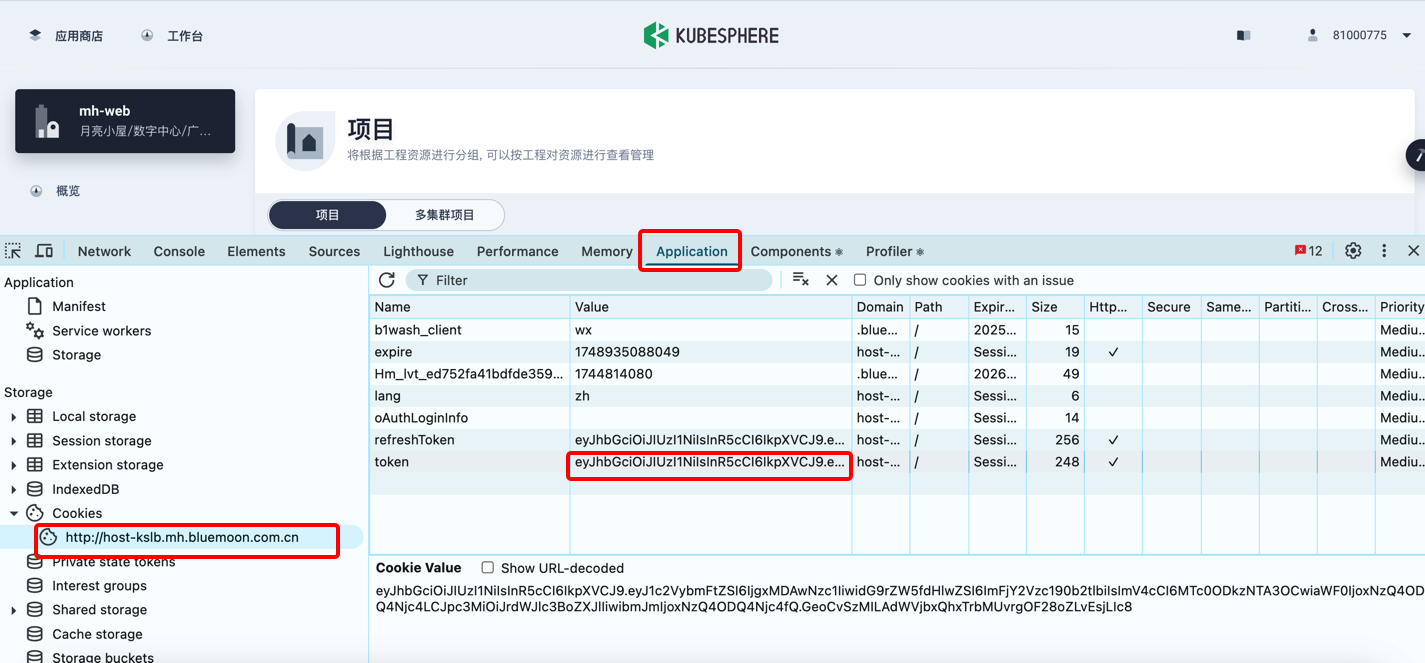
Task: Collapse the Cookies tree arrow
Action: pyautogui.click(x=13, y=513)
